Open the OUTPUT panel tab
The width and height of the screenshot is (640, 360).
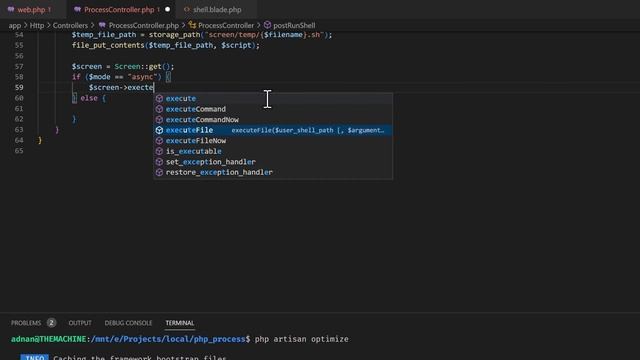pyautogui.click(x=80, y=323)
